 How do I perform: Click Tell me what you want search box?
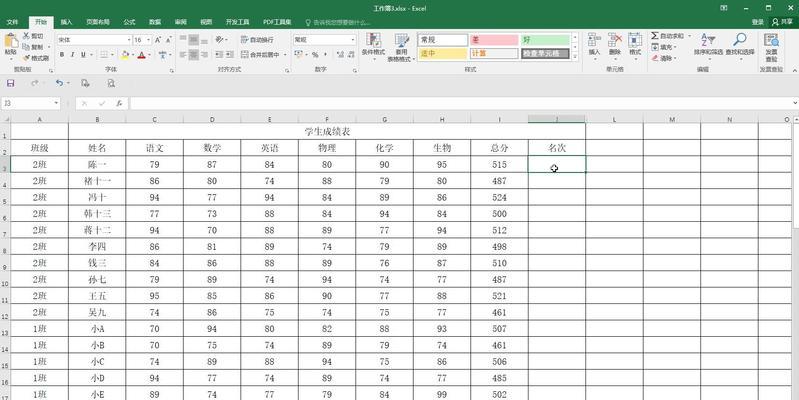(x=337, y=22)
